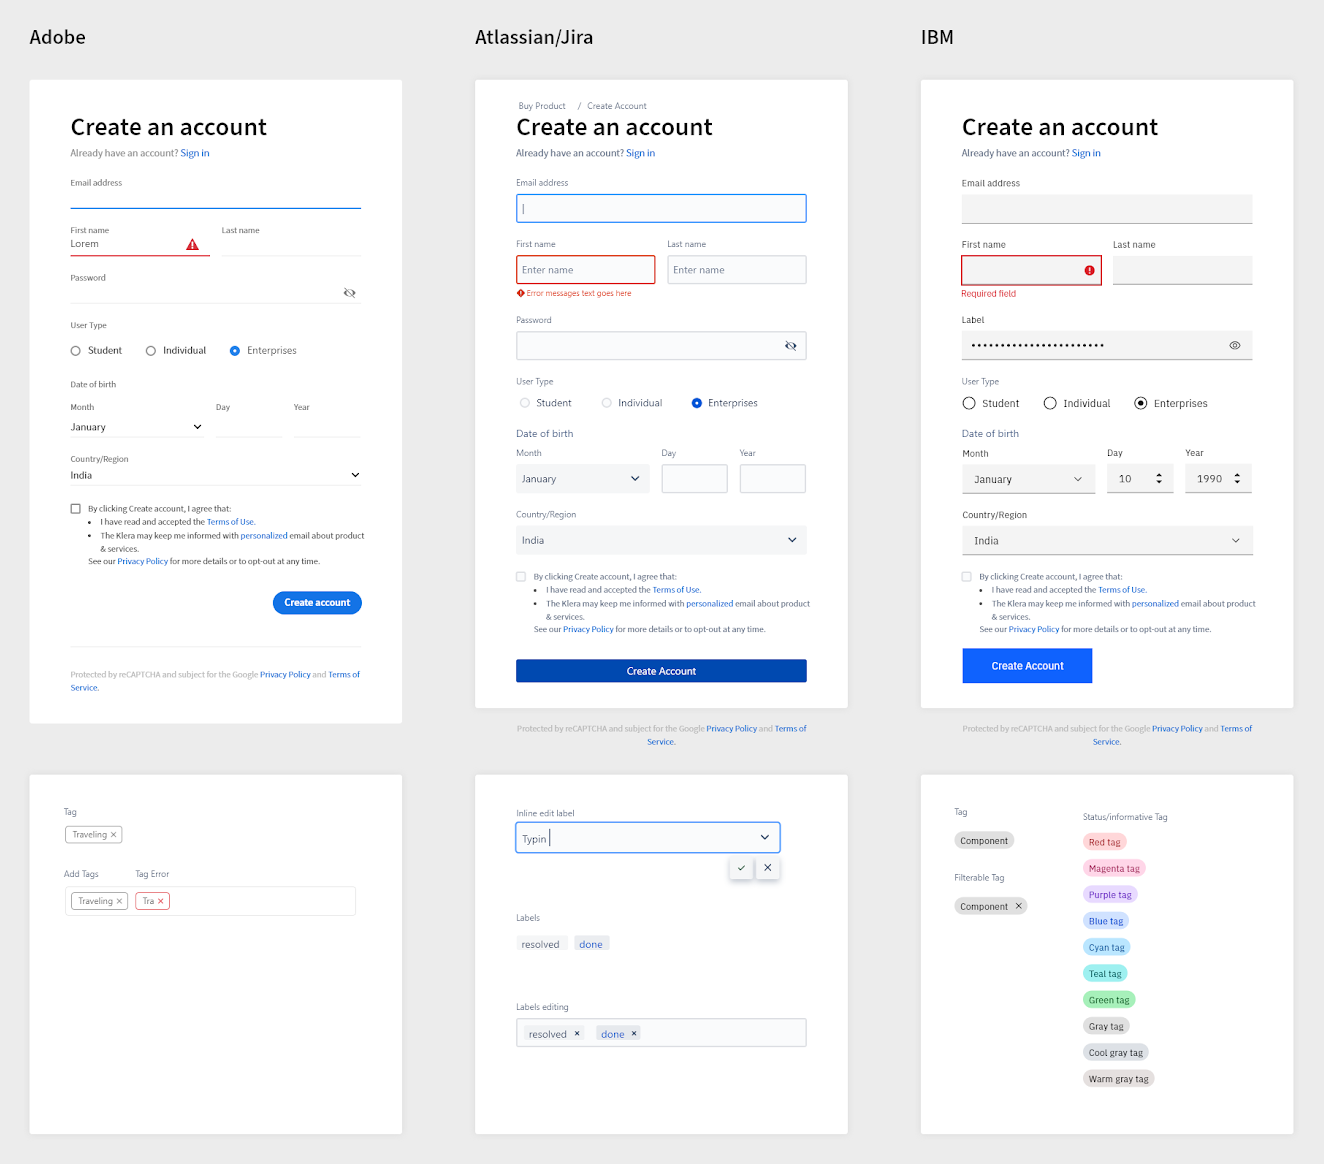Select Individual radio in Atlassian form
Screen dimensions: 1324x1164
click(x=607, y=403)
